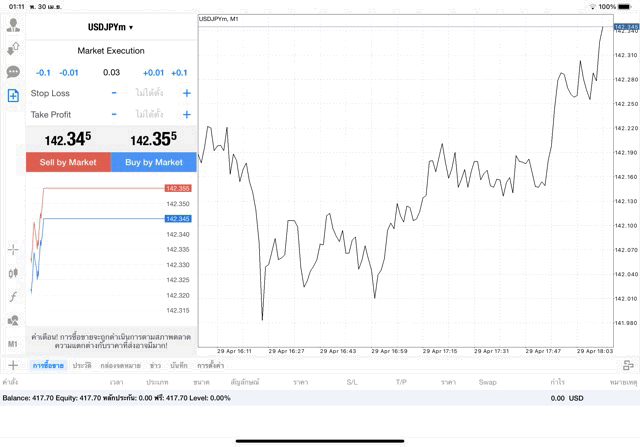Toggle the bottom panel layout icon
The height and width of the screenshot is (447, 640).
(x=627, y=366)
